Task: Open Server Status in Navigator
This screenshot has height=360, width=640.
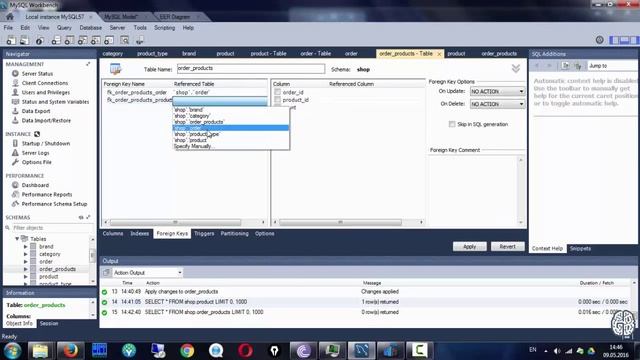Action: point(37,73)
